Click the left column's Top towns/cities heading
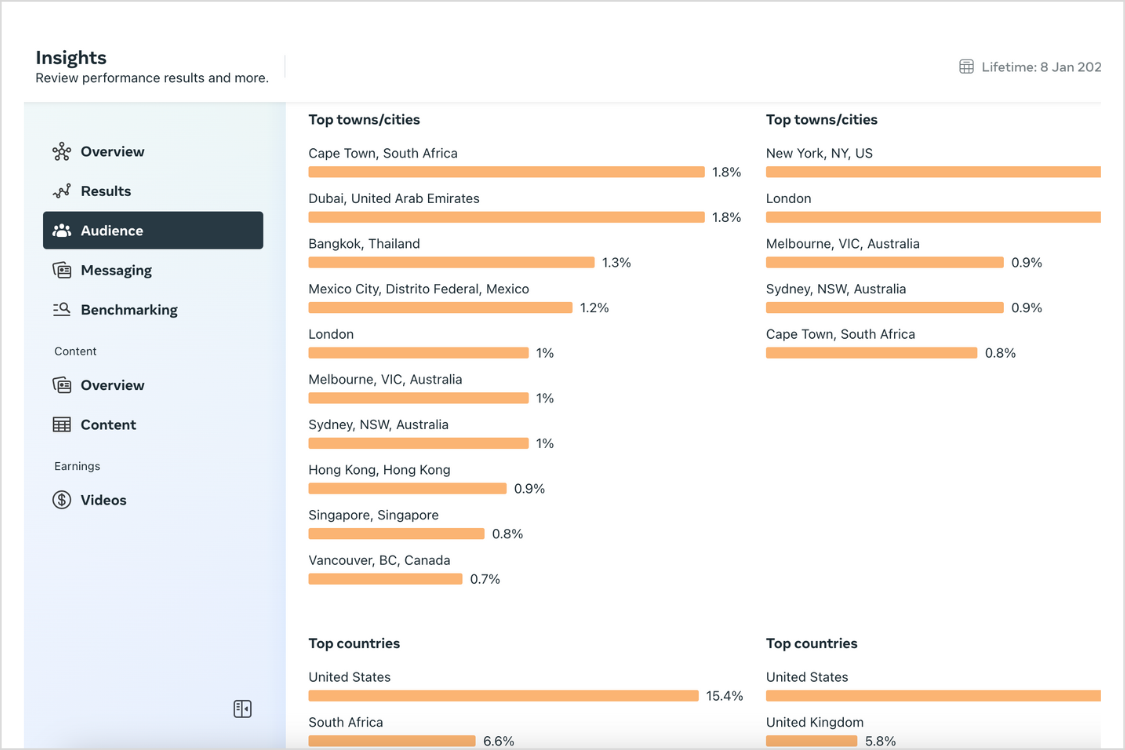Screen dimensions: 1125x750 pyautogui.click(x=364, y=120)
